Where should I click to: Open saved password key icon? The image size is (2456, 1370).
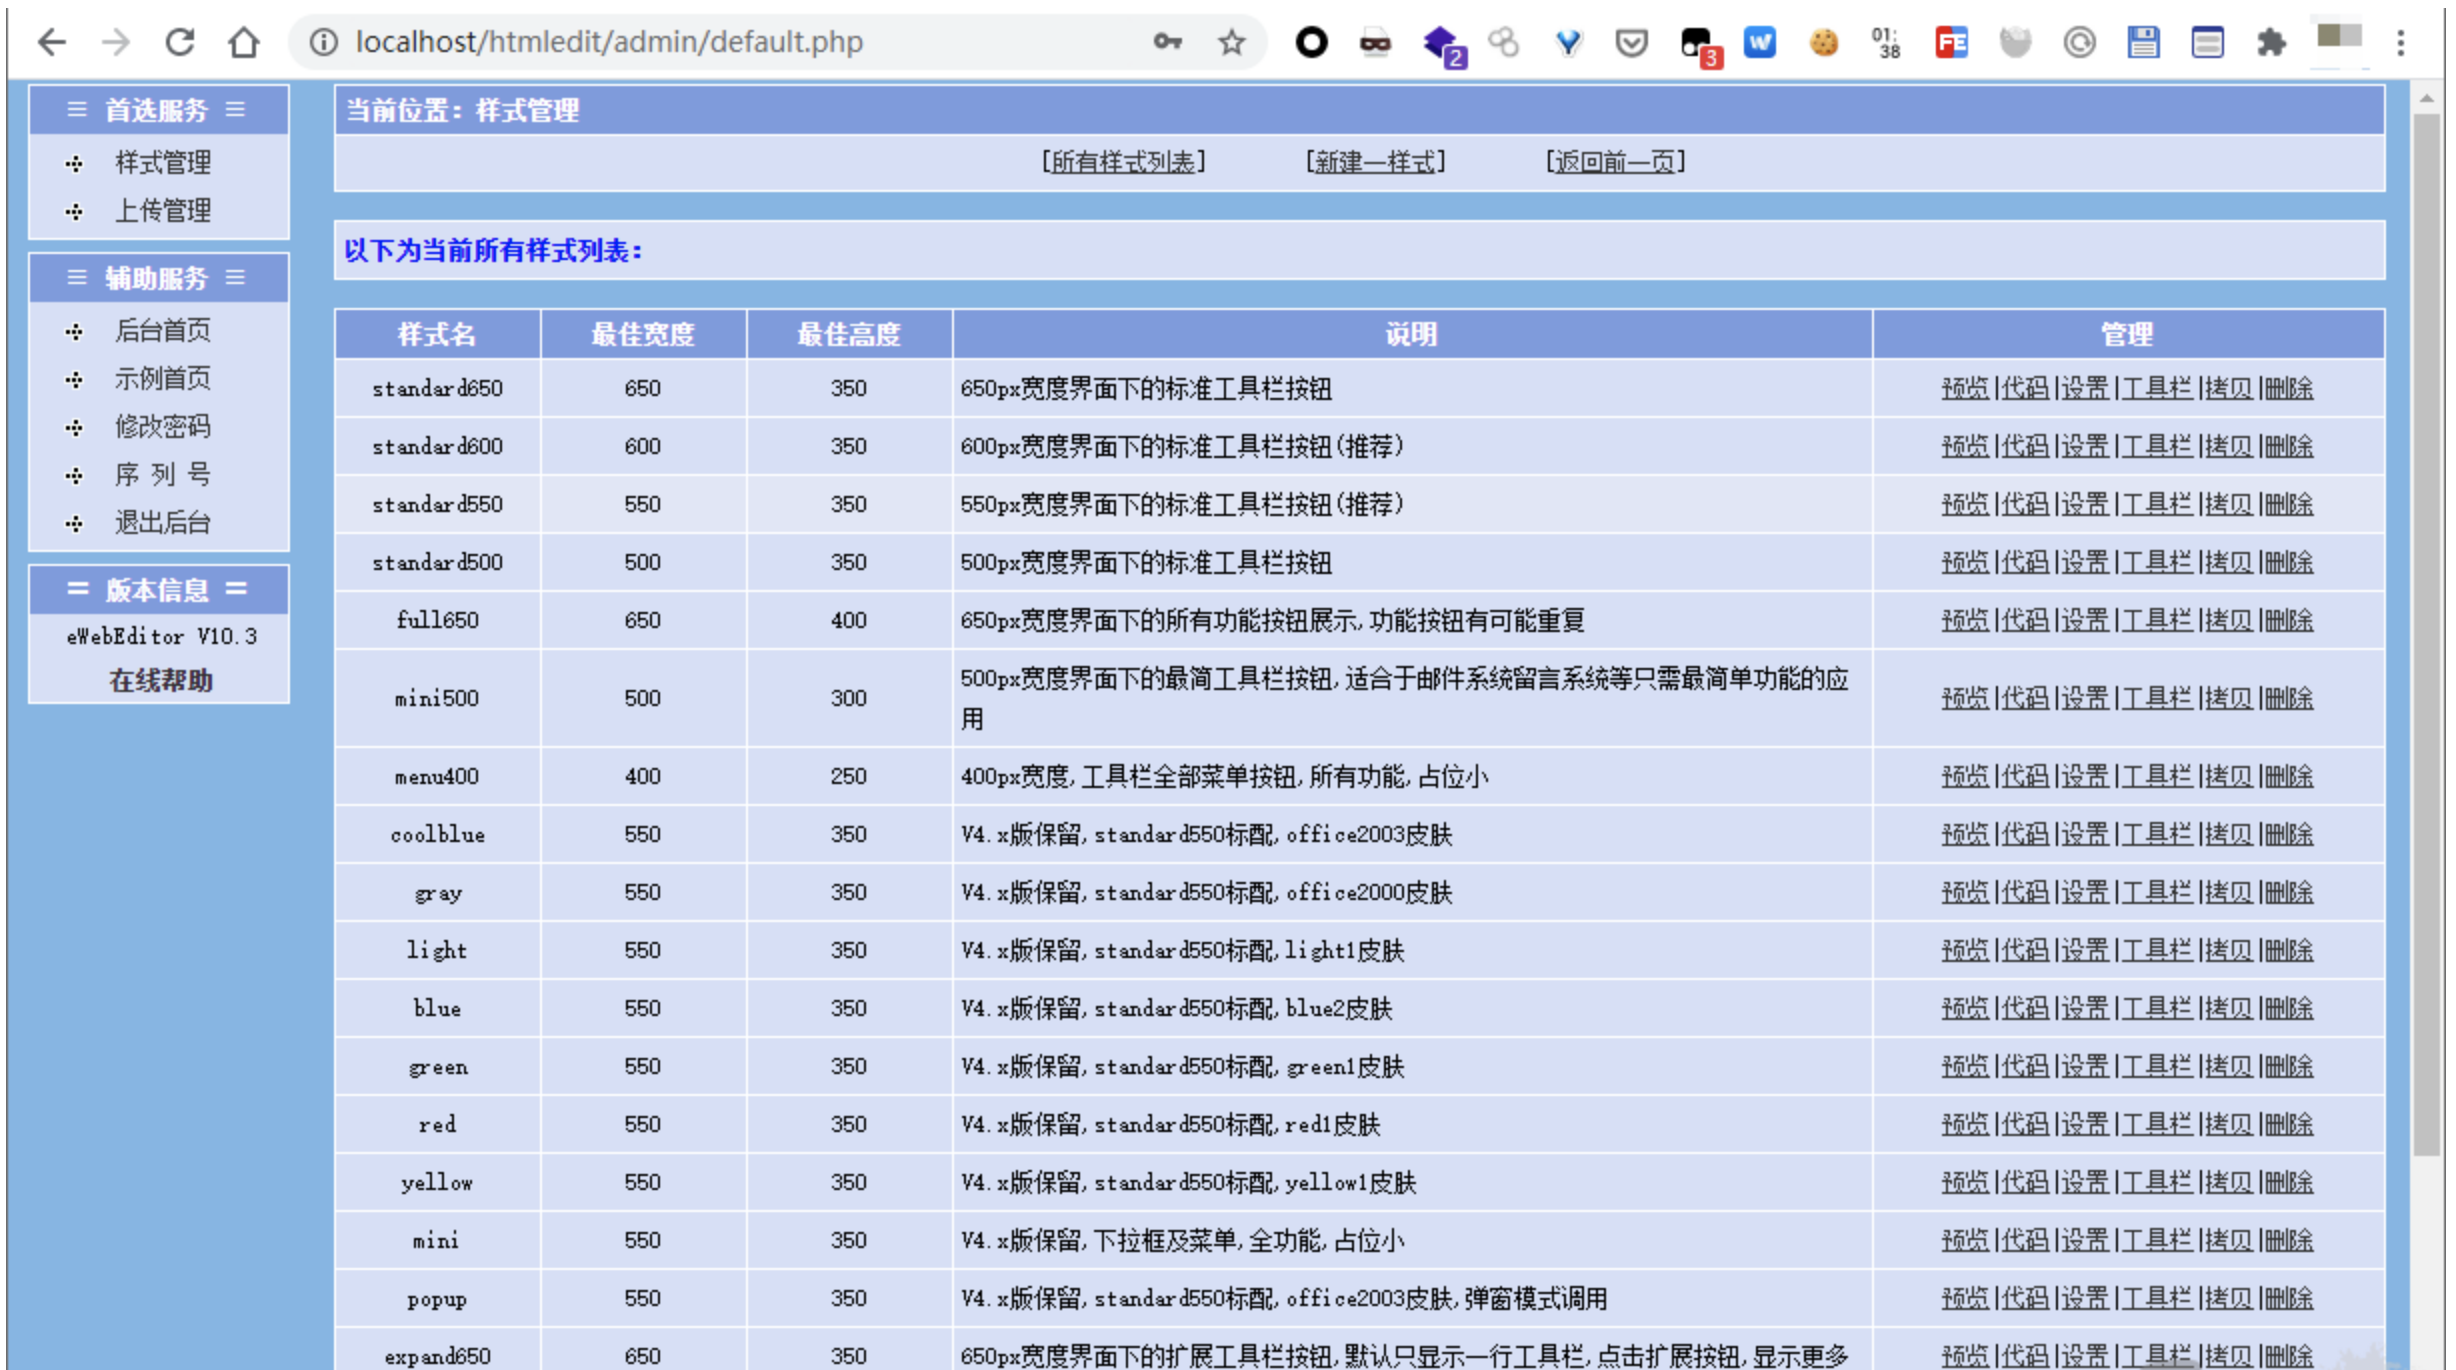click(x=1167, y=42)
